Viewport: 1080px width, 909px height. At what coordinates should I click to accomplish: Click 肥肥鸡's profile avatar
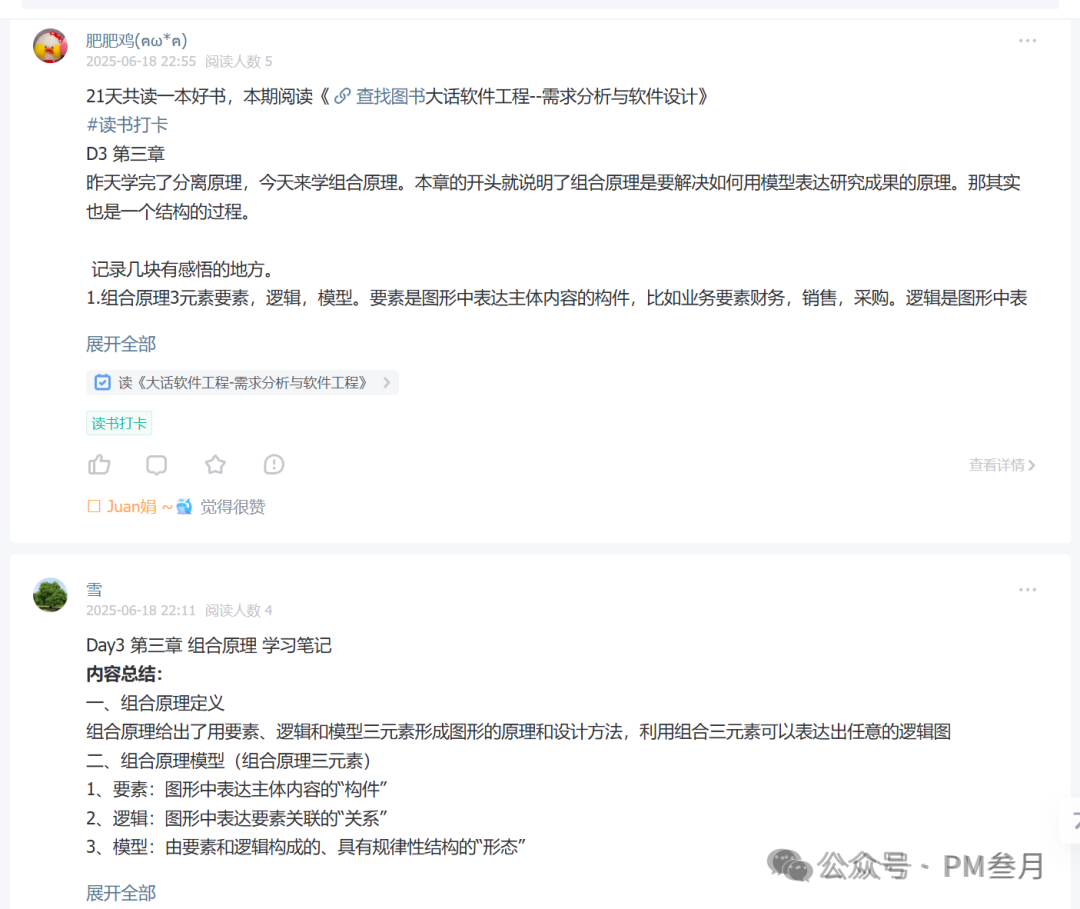tap(50, 45)
